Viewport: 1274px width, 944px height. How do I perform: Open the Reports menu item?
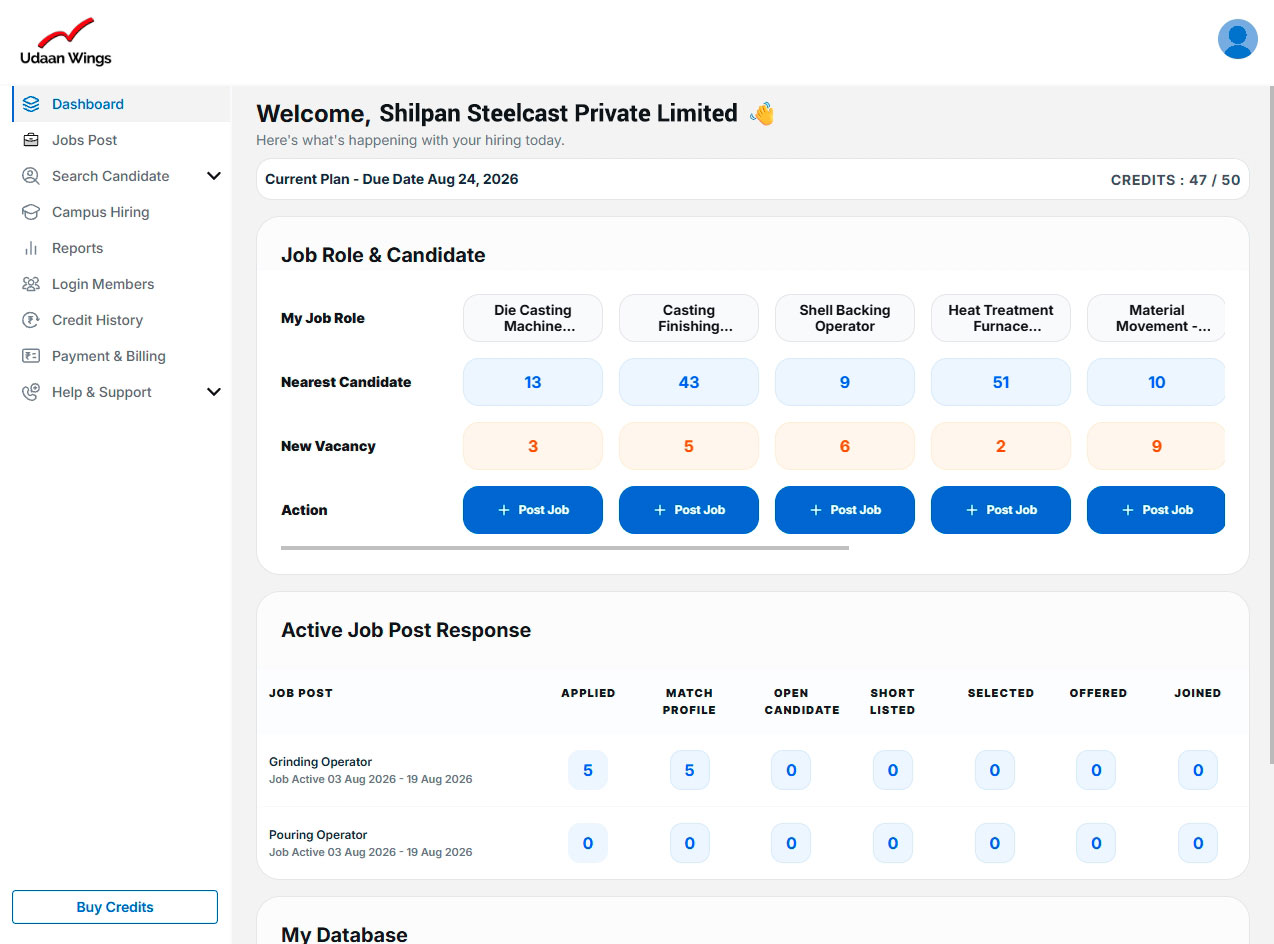click(x=121, y=248)
